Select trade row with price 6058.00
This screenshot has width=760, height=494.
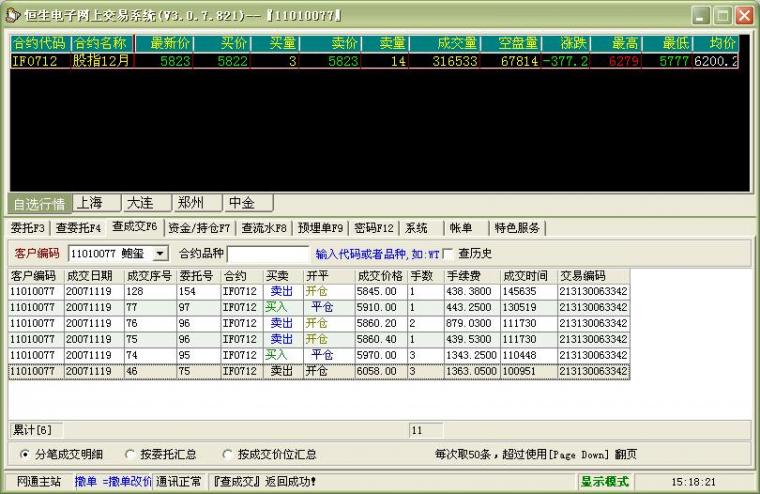tap(319, 371)
